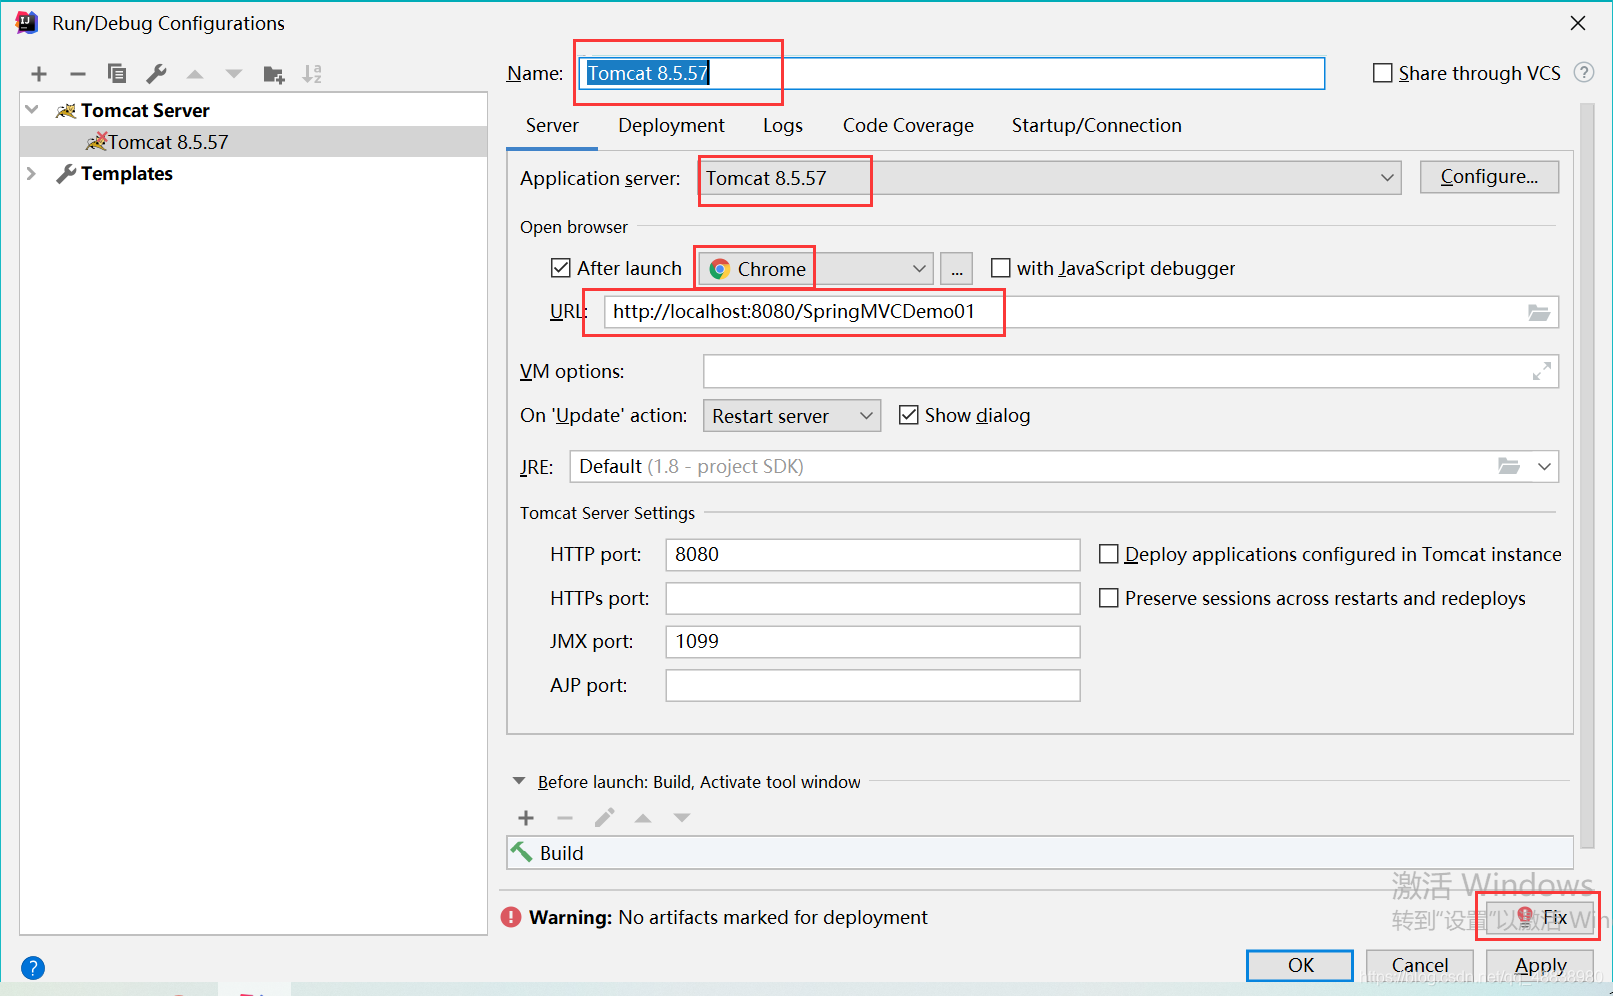
Task: Click the browser ellipsis browse button
Action: (x=957, y=269)
